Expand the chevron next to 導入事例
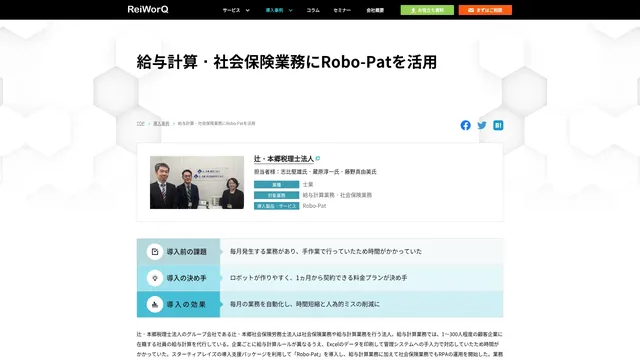 click(x=290, y=10)
